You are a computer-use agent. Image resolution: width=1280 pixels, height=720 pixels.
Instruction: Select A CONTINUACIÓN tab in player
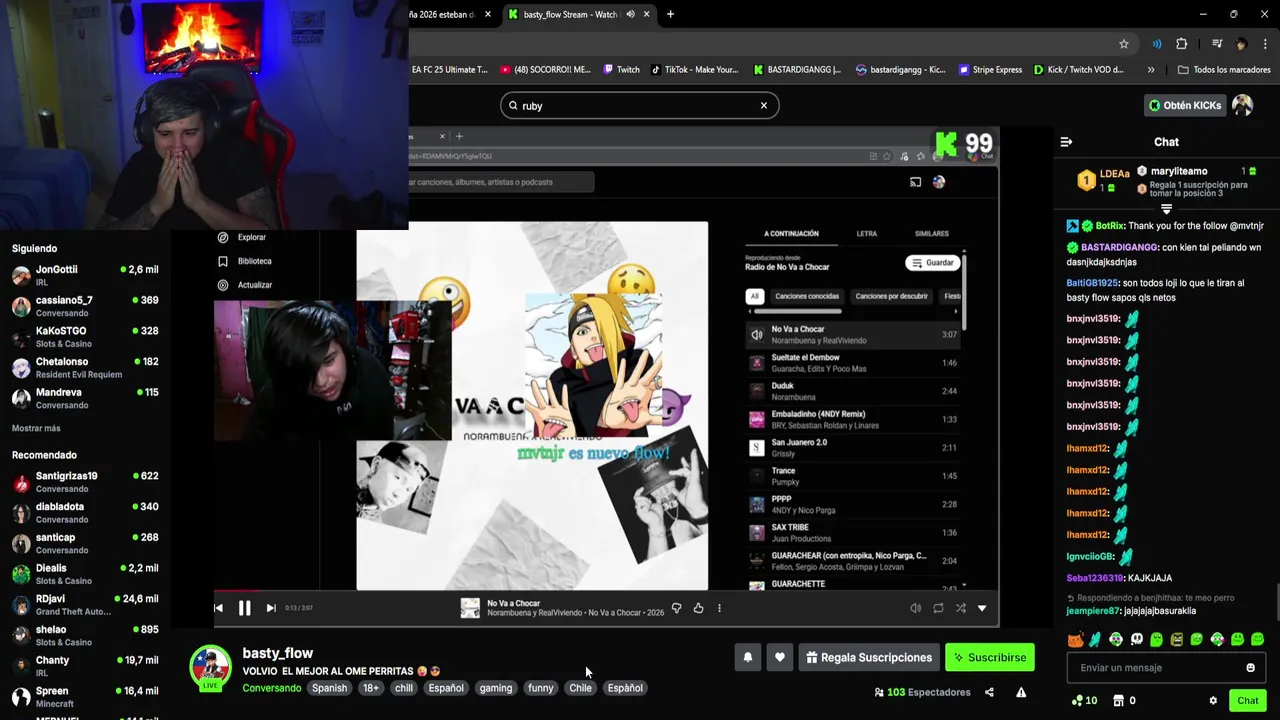click(791, 234)
